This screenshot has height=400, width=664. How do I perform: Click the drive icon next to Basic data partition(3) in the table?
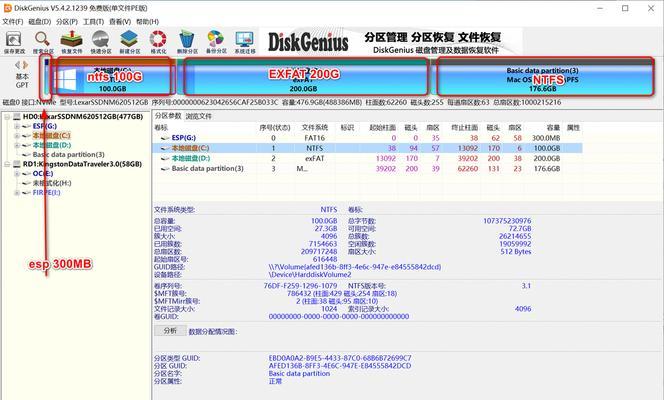(x=165, y=168)
